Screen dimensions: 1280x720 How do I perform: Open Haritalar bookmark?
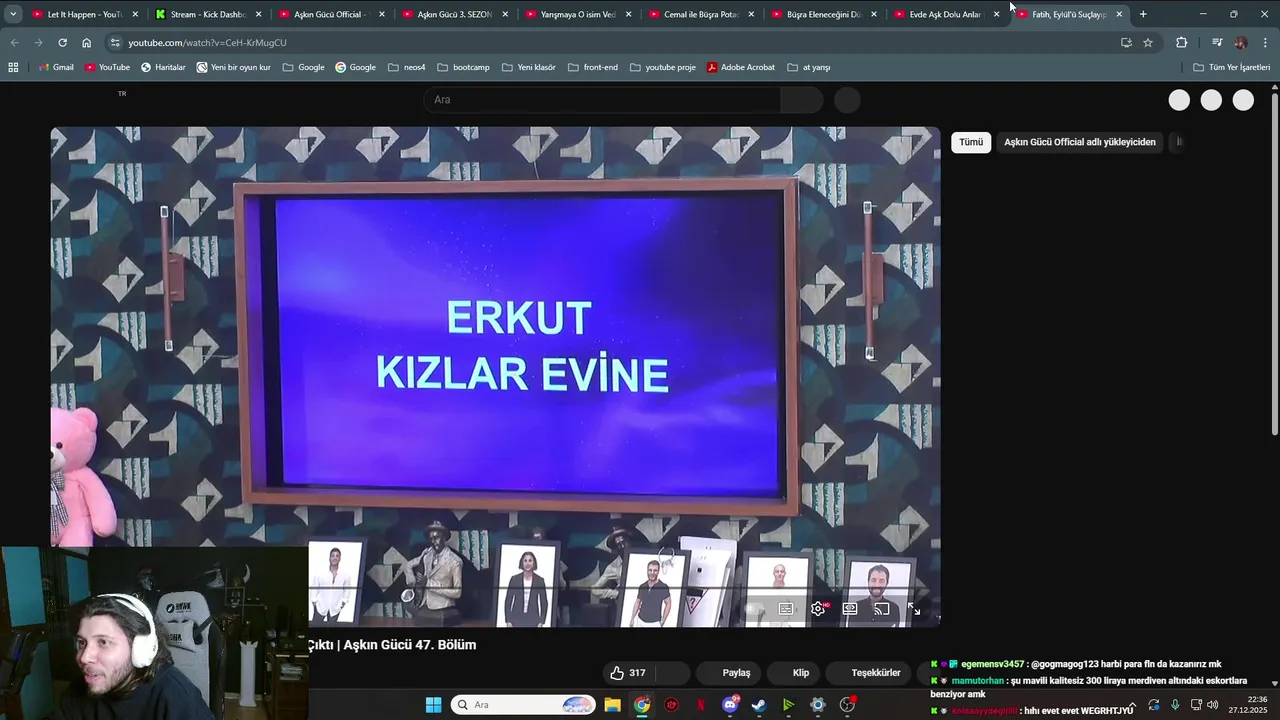tap(163, 67)
